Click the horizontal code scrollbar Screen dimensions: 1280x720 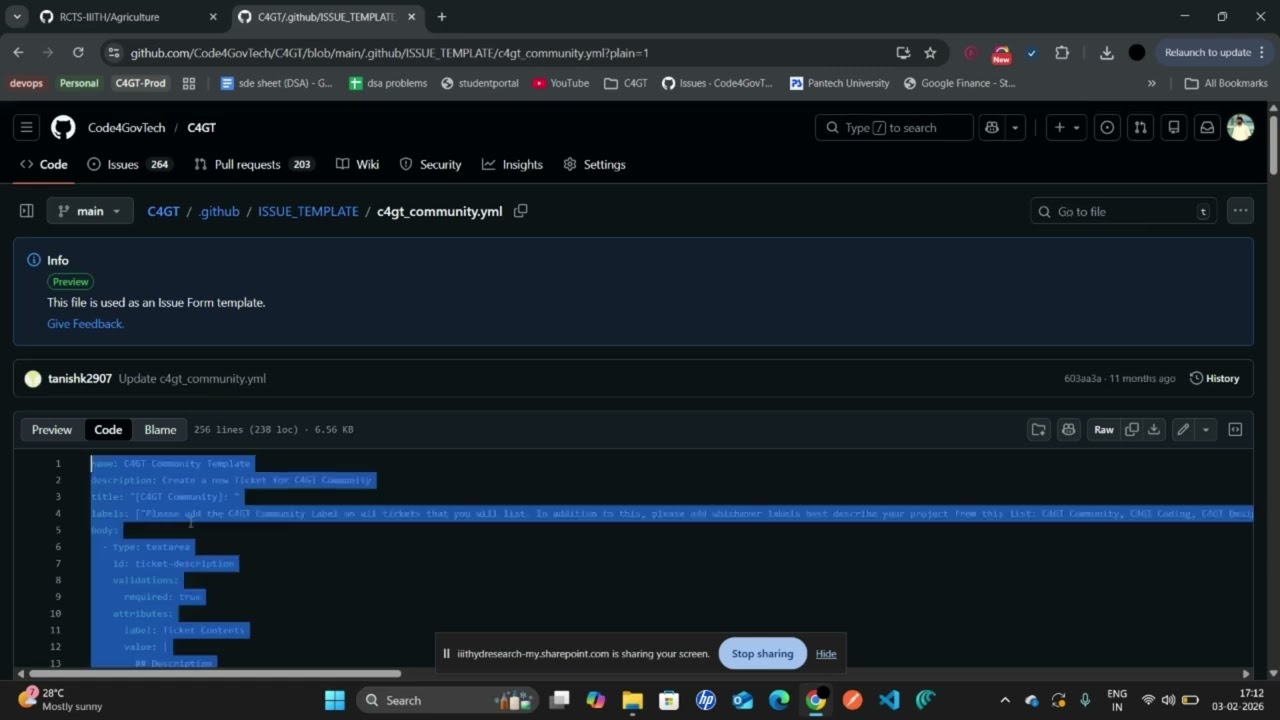(215, 673)
